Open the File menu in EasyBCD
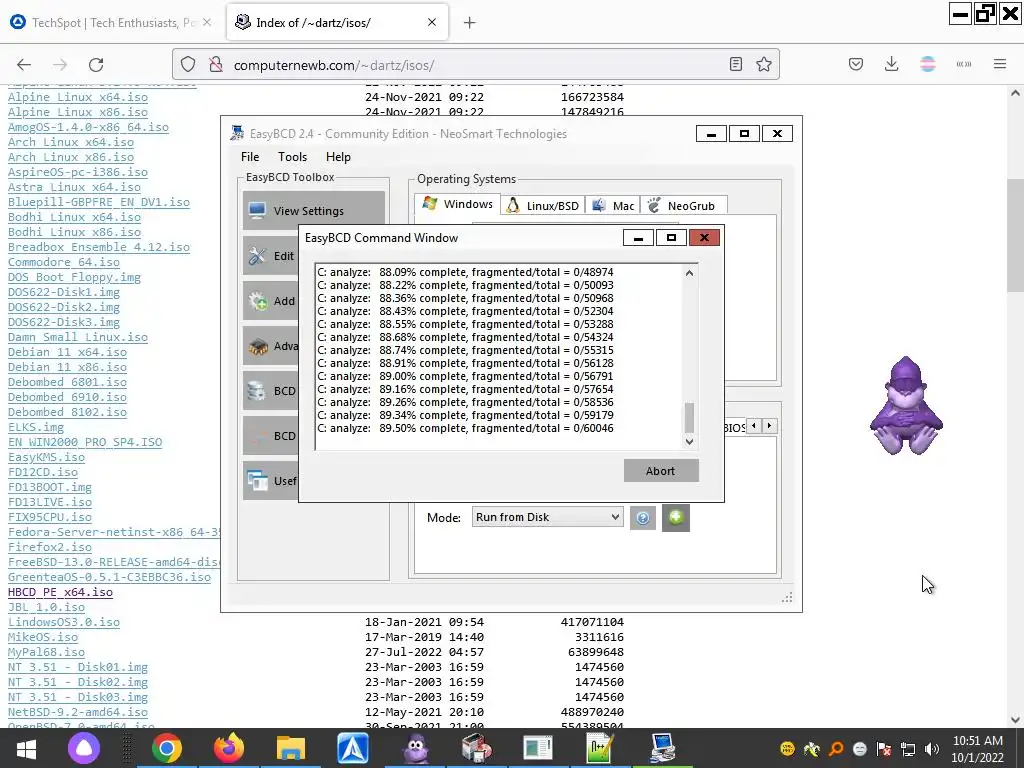Viewport: 1024px width, 768px height. click(x=250, y=157)
